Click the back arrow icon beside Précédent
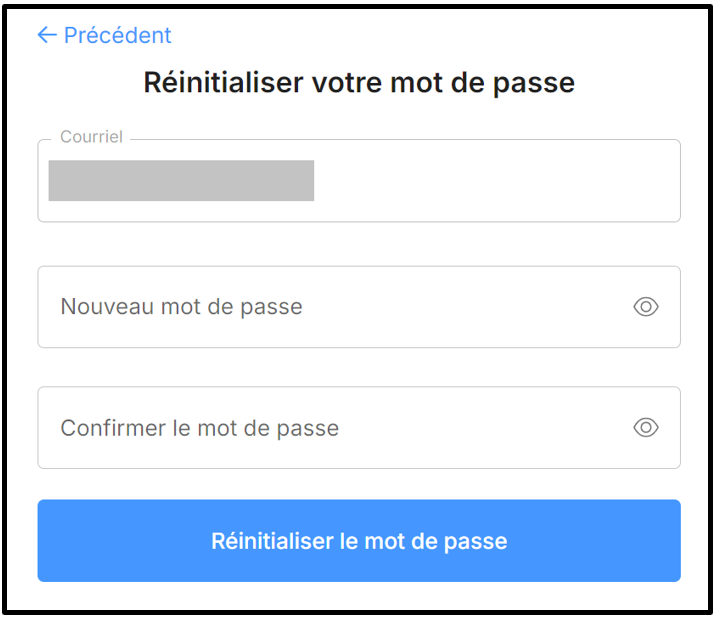This screenshot has height=617, width=717. click(46, 35)
